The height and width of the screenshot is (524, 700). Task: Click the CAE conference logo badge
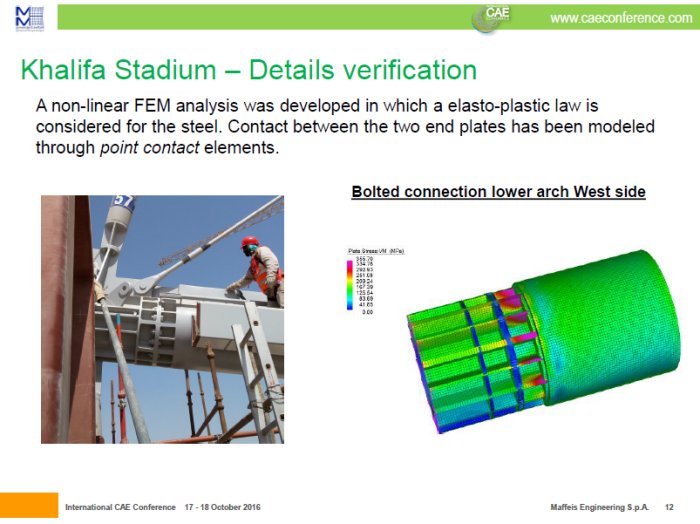pos(495,18)
